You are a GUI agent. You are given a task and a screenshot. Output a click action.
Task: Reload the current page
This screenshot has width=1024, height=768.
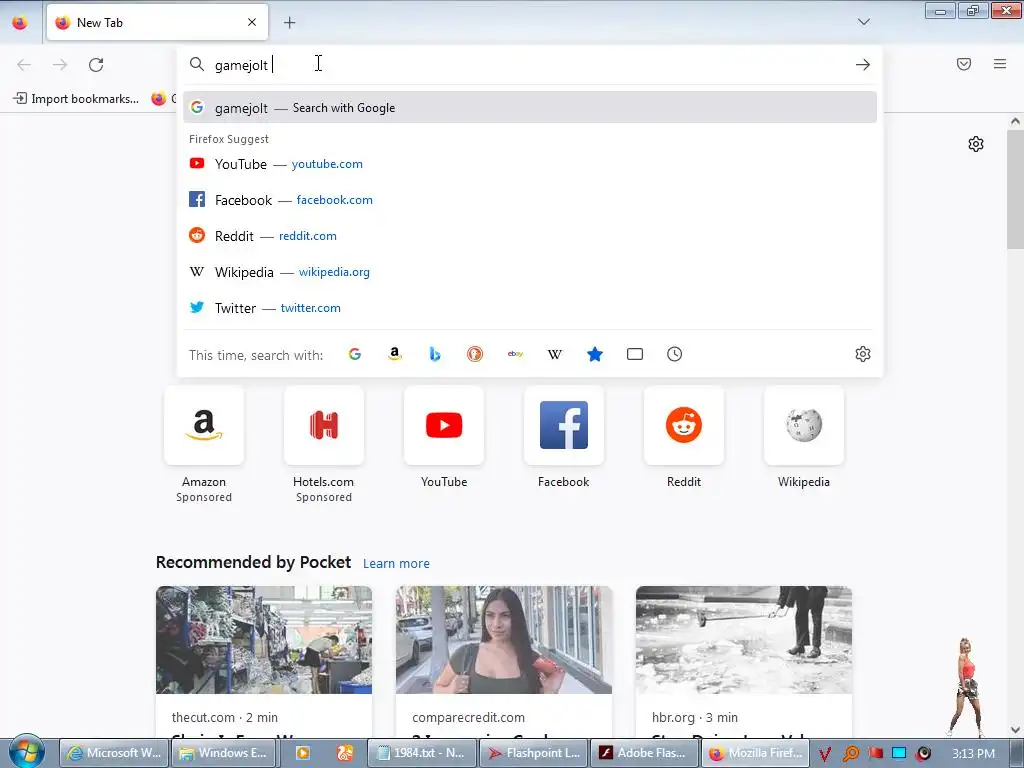point(96,65)
